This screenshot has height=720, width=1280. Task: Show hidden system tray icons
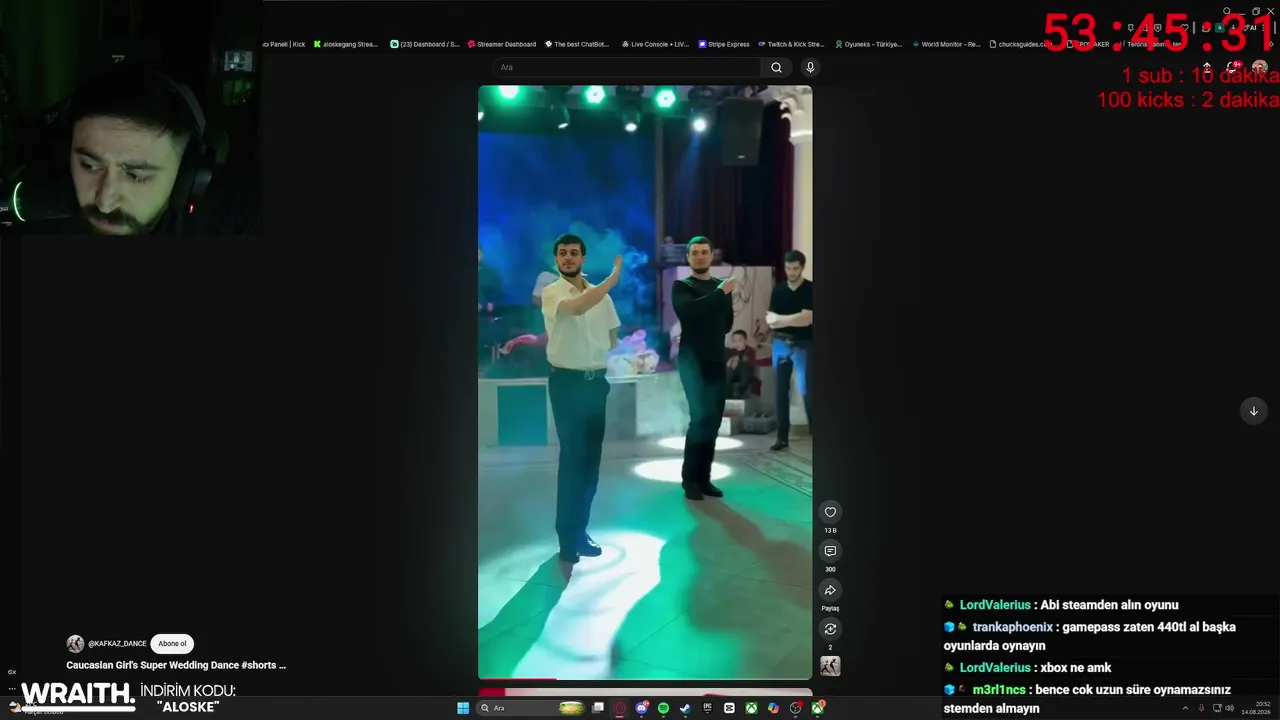pos(1186,708)
